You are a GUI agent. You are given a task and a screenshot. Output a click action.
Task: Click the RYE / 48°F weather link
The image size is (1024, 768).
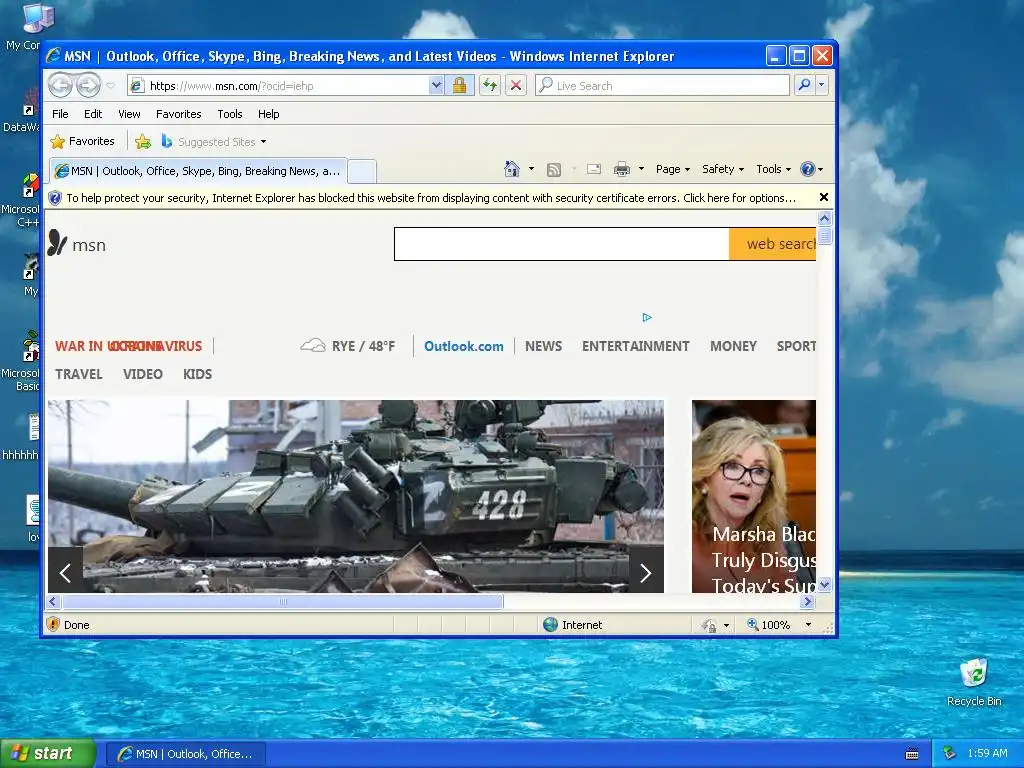point(347,346)
